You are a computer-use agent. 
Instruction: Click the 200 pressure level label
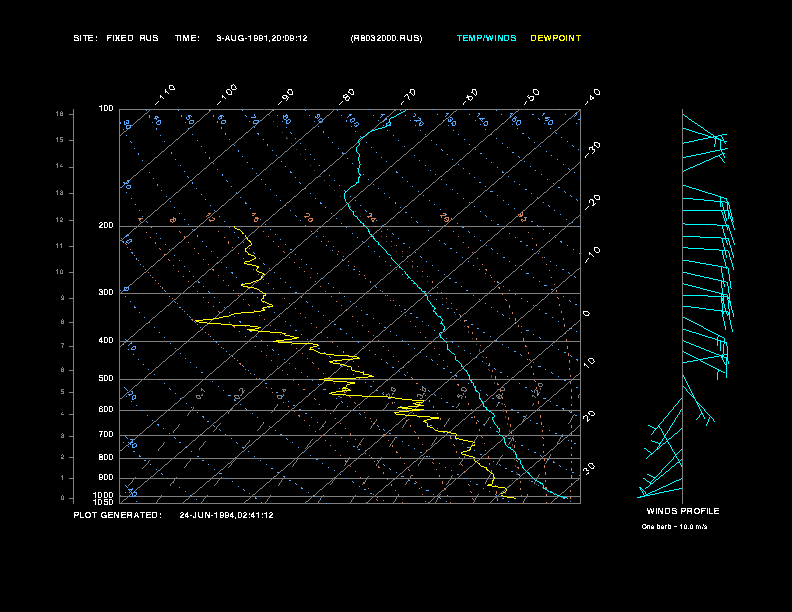tap(106, 226)
